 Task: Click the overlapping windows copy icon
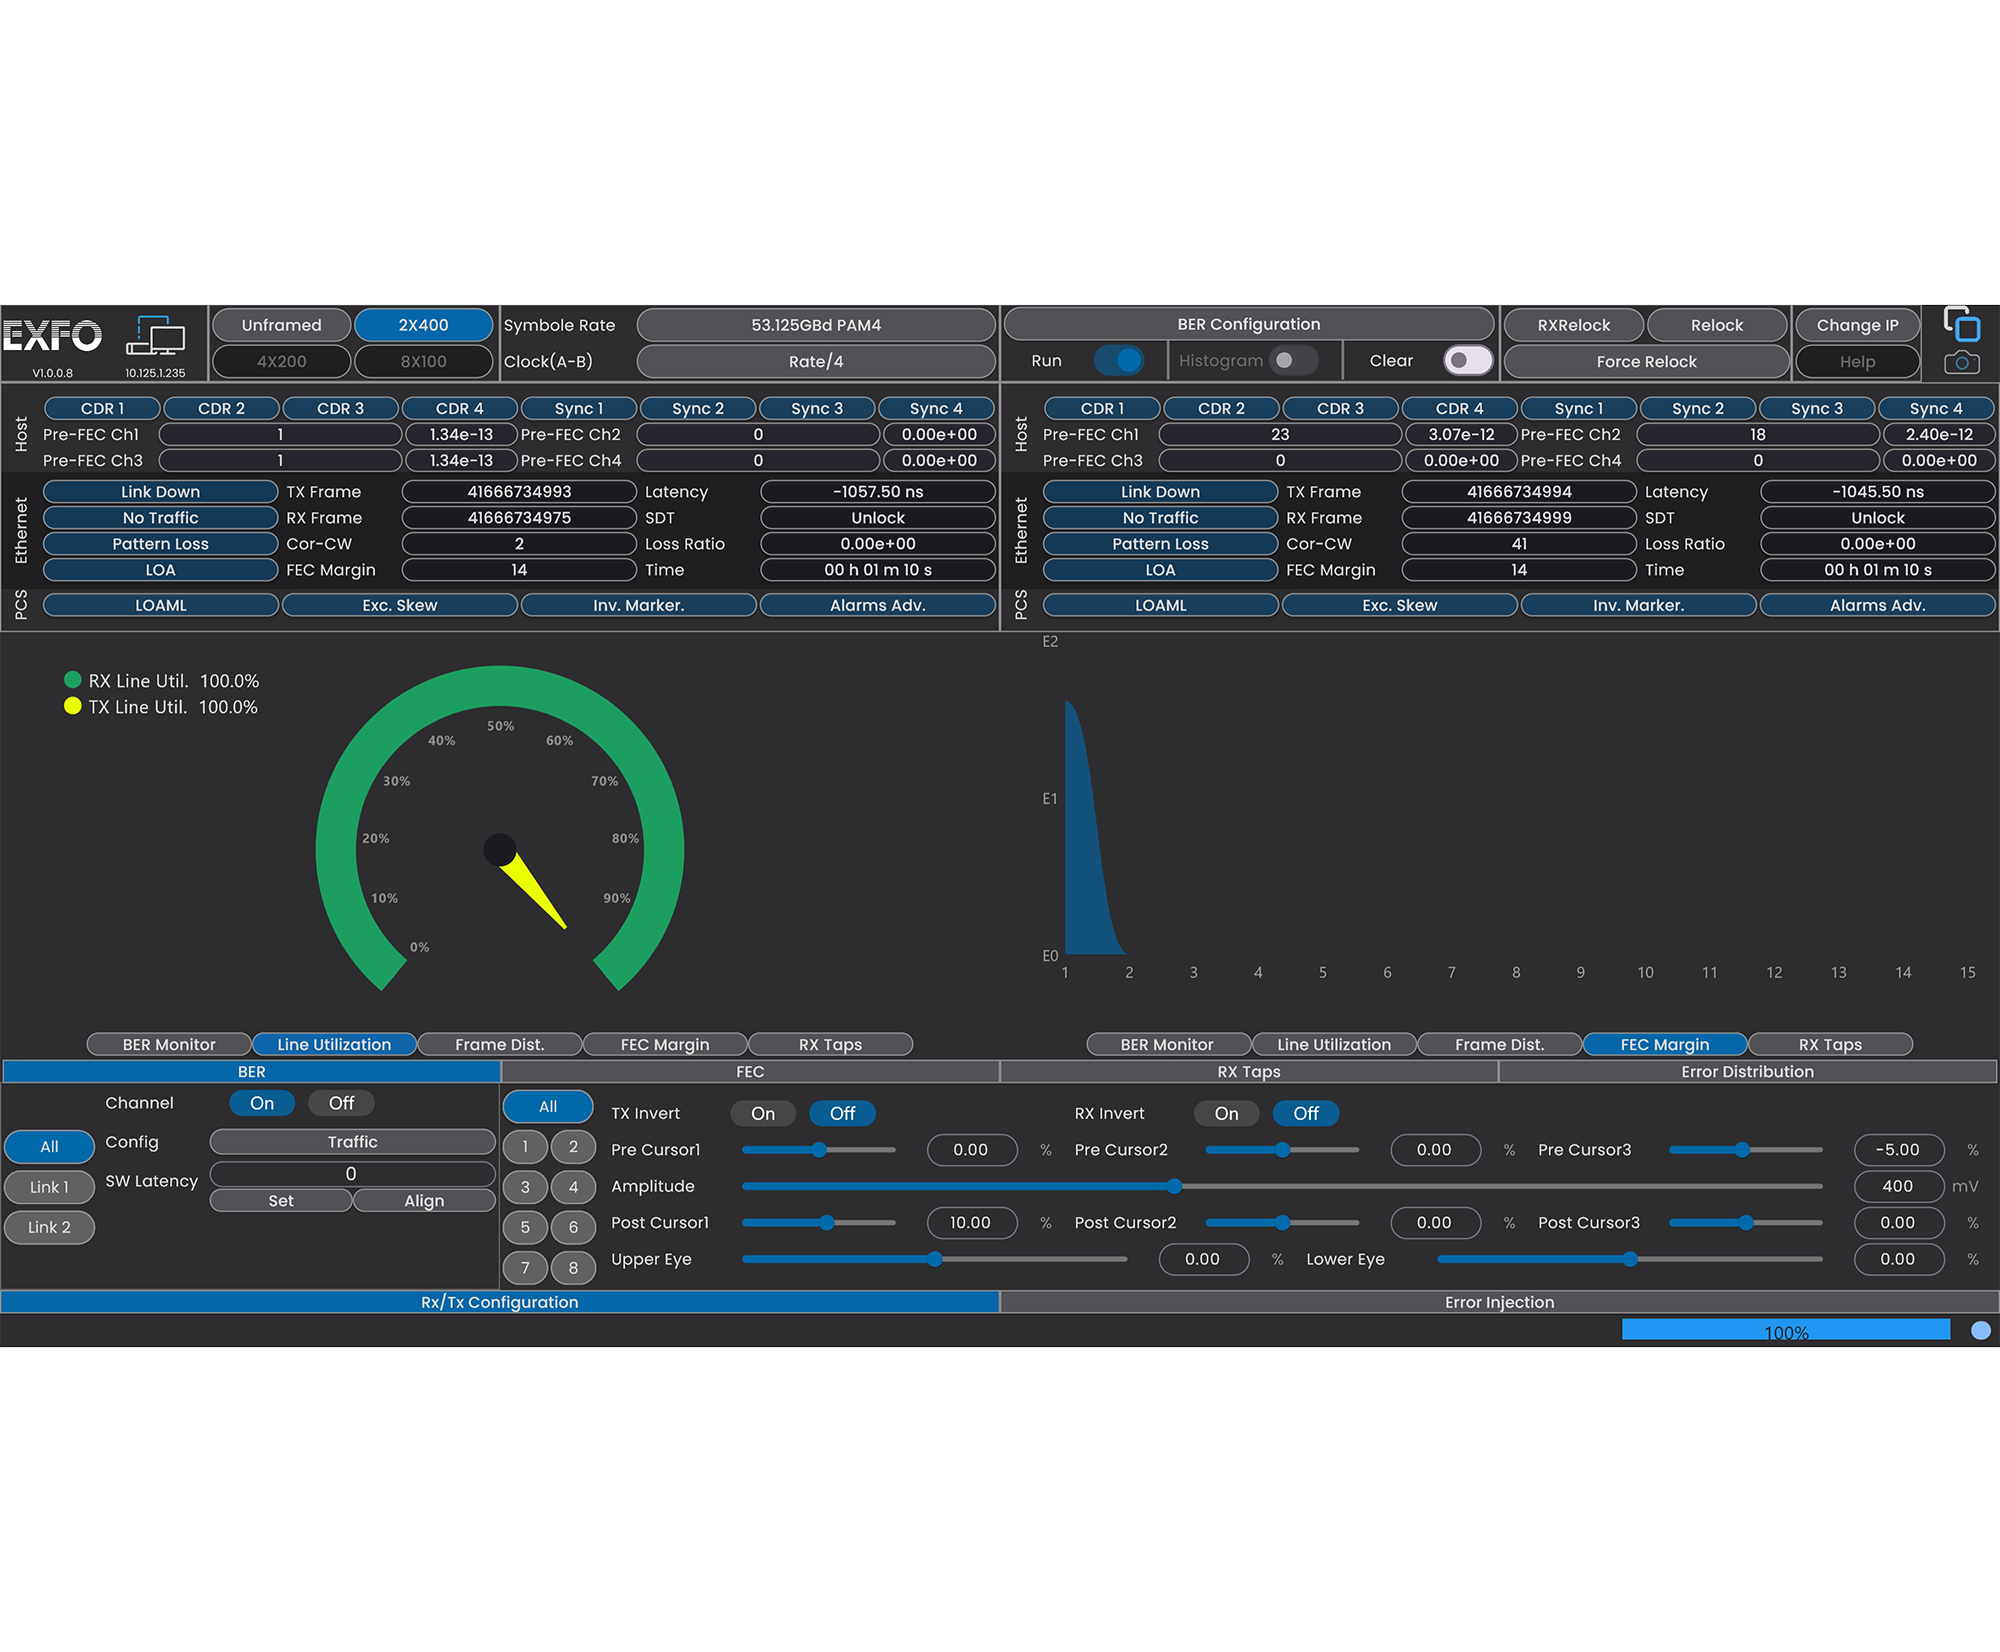point(1961,324)
